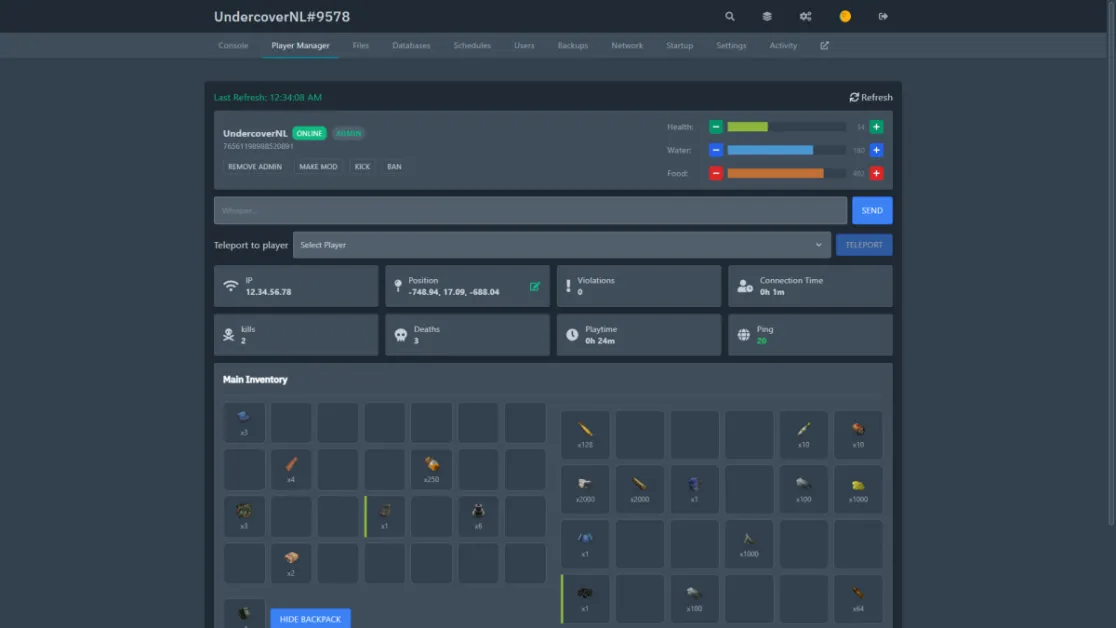This screenshot has height=628, width=1116.
Task: Click the HIDE BACKPACK button
Action: [310, 619]
